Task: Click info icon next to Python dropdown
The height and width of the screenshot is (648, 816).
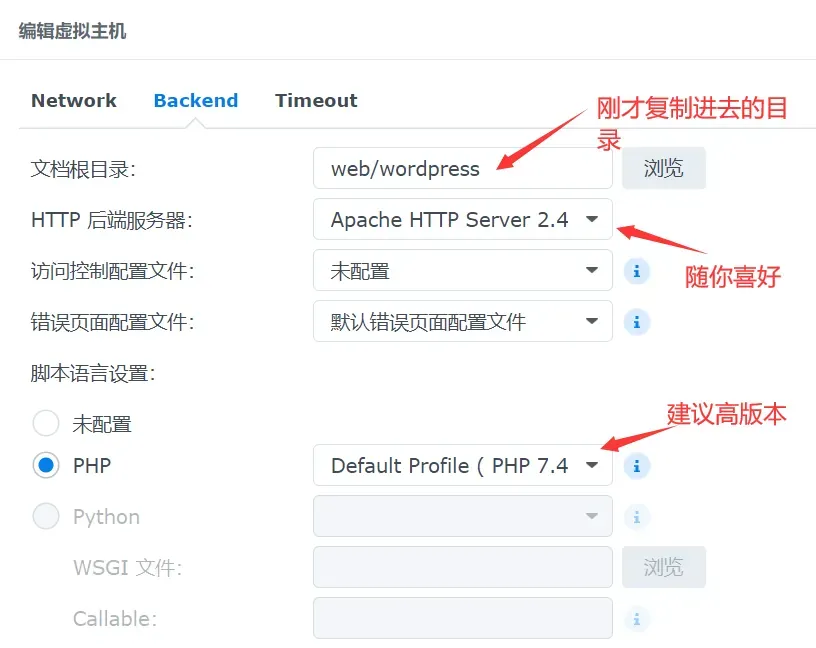Action: (x=636, y=517)
